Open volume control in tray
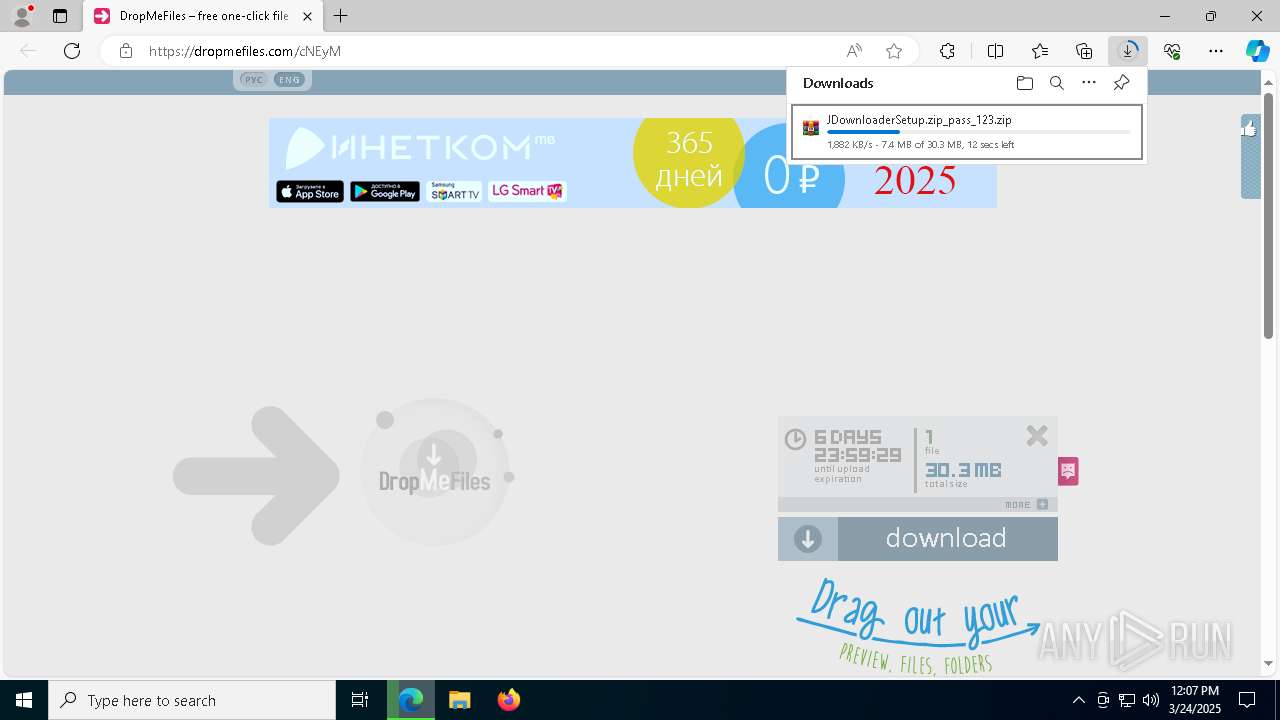 (1151, 700)
